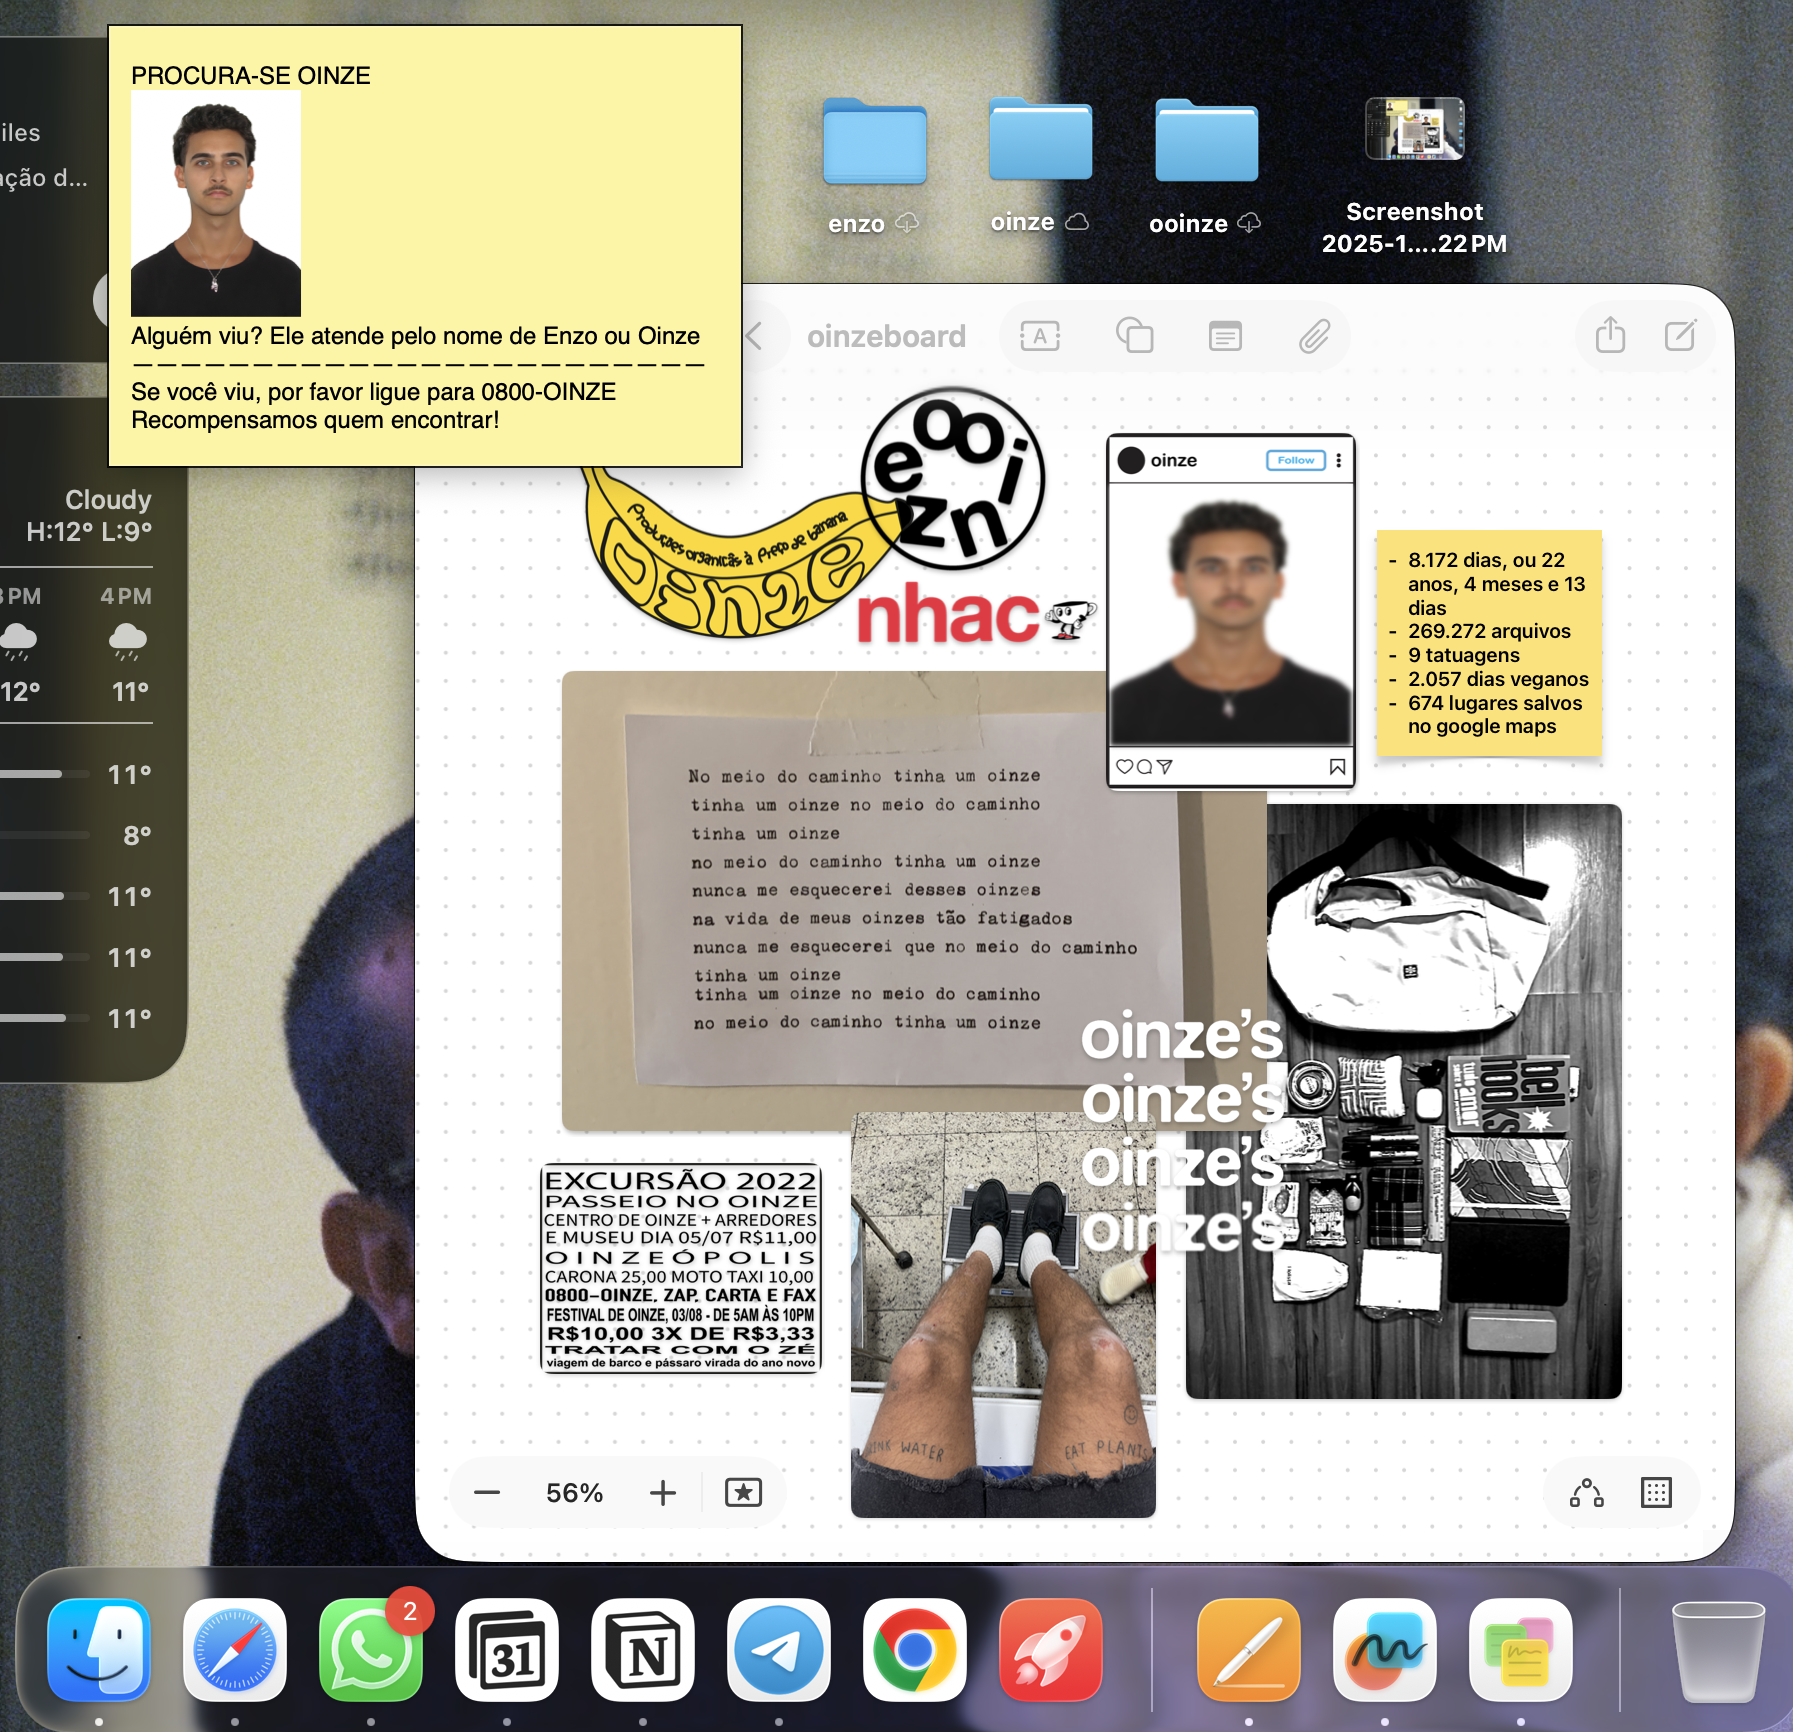Open Notion Calendar in the dock

pos(507,1649)
